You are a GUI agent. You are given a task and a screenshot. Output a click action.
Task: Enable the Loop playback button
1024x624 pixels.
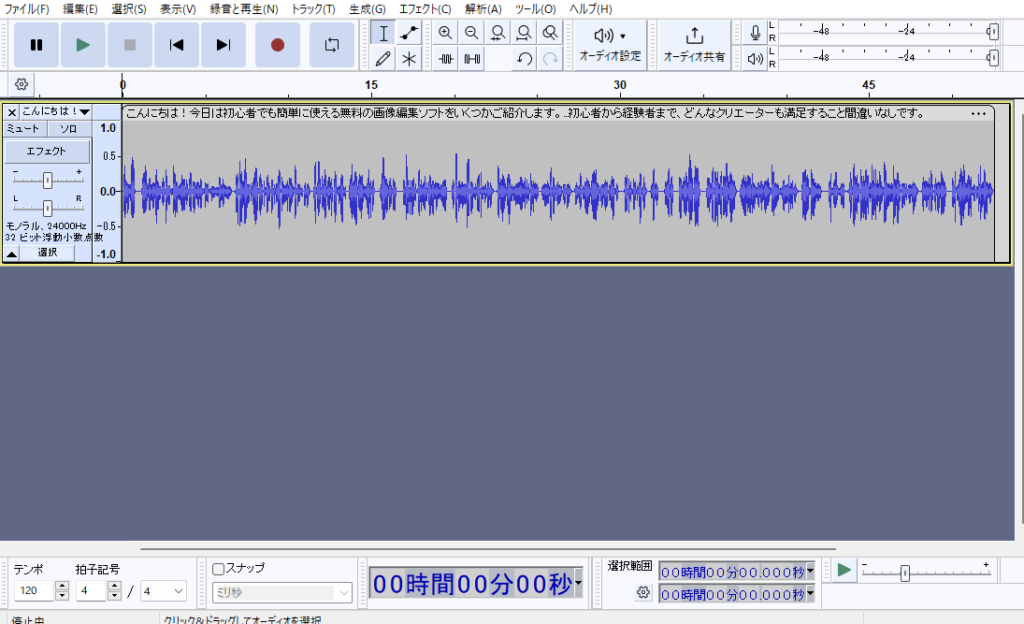pyautogui.click(x=331, y=45)
